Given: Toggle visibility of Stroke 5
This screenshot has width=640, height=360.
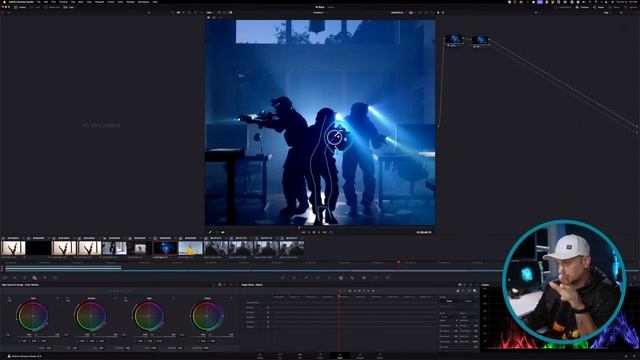Looking at the screenshot, I should point(268,327).
